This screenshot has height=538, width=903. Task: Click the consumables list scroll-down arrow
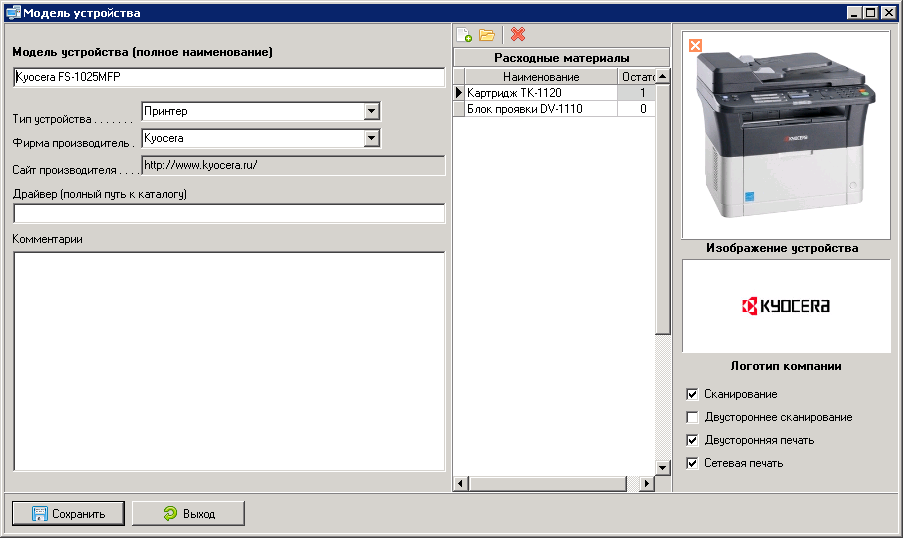click(662, 468)
